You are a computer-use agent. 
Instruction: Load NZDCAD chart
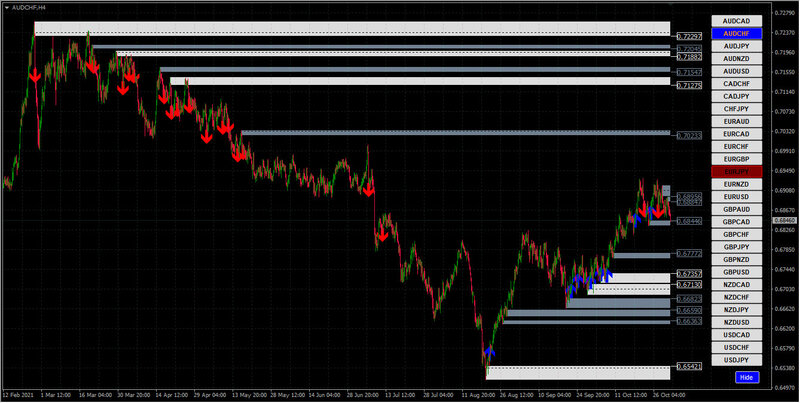737,285
